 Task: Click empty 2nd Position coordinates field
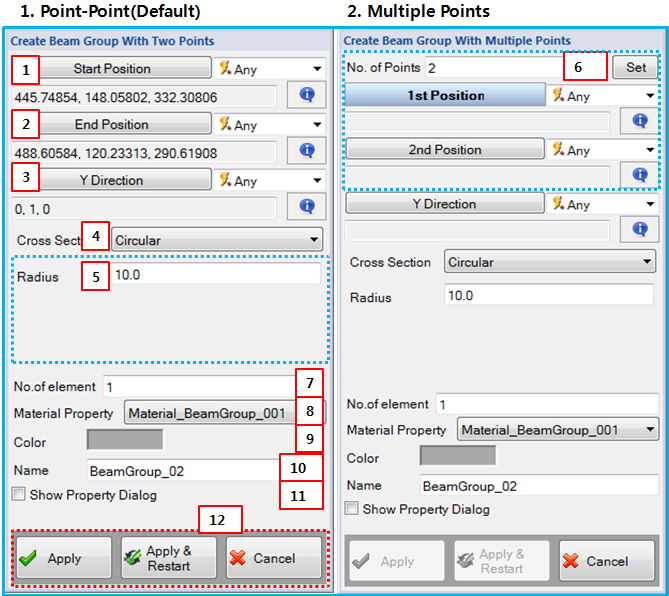[x=477, y=176]
